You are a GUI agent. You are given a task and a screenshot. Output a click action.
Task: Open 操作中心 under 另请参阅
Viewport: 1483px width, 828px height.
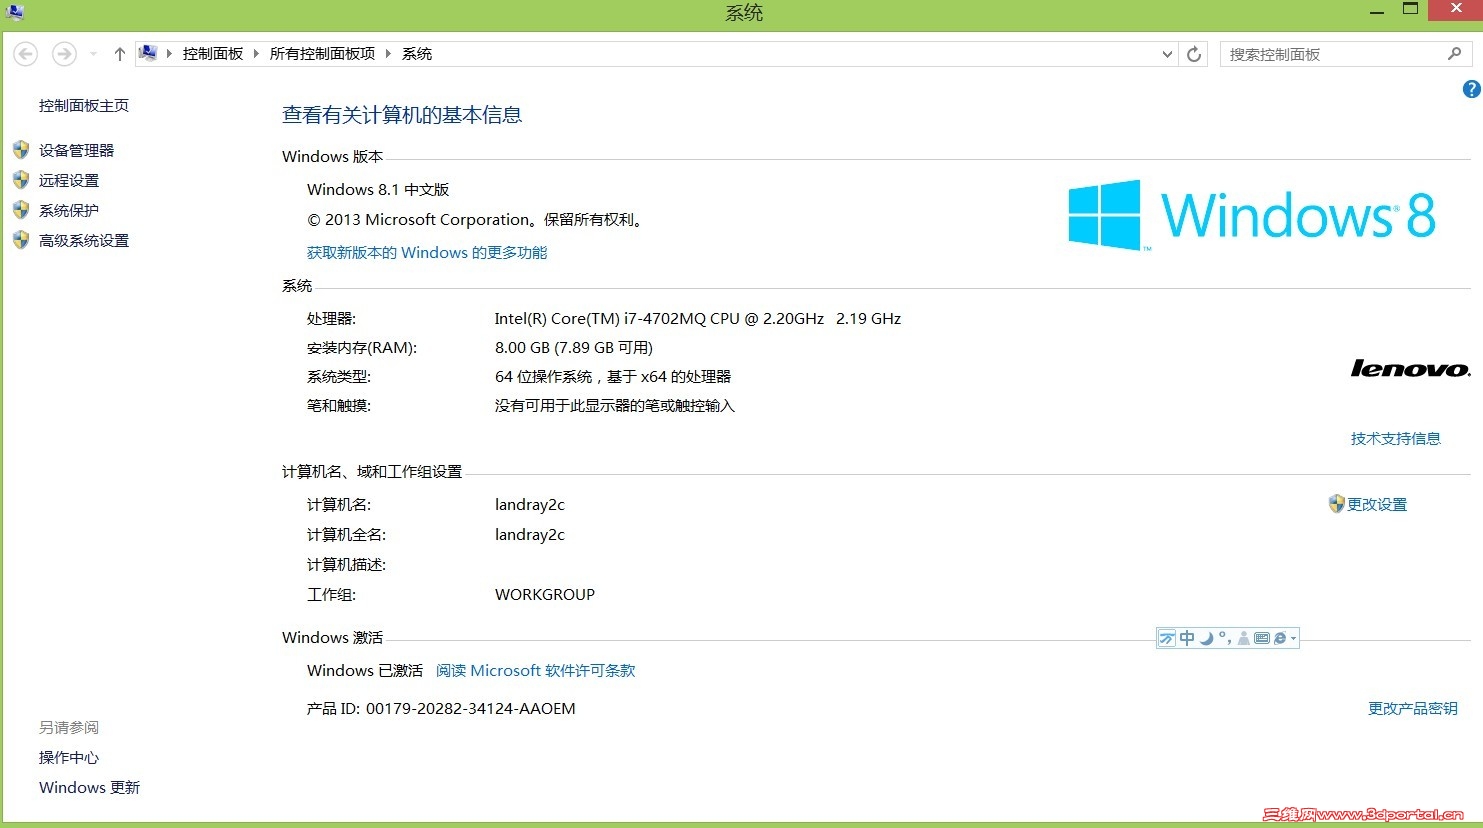69,757
